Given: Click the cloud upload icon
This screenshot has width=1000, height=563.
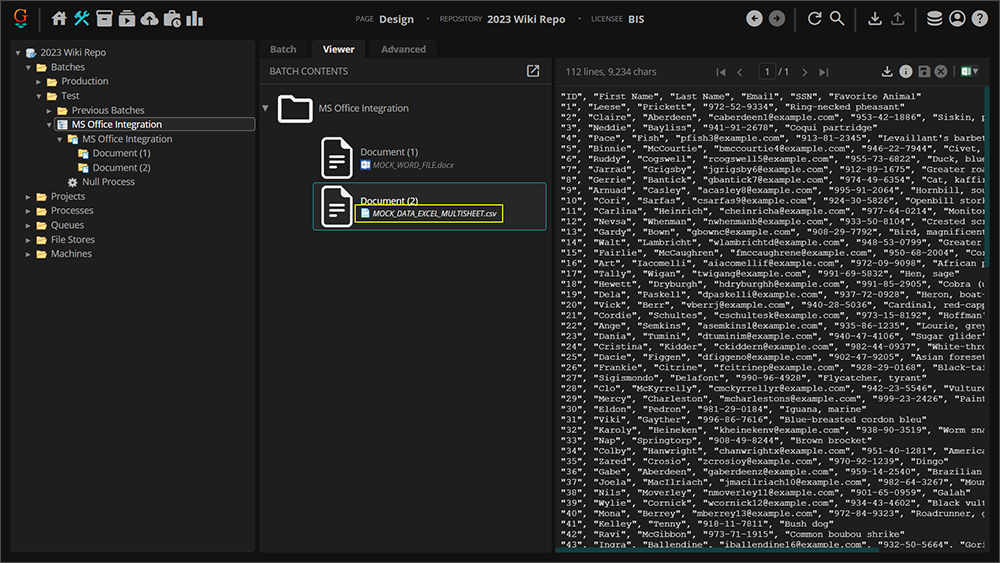Looking at the screenshot, I should [x=149, y=19].
